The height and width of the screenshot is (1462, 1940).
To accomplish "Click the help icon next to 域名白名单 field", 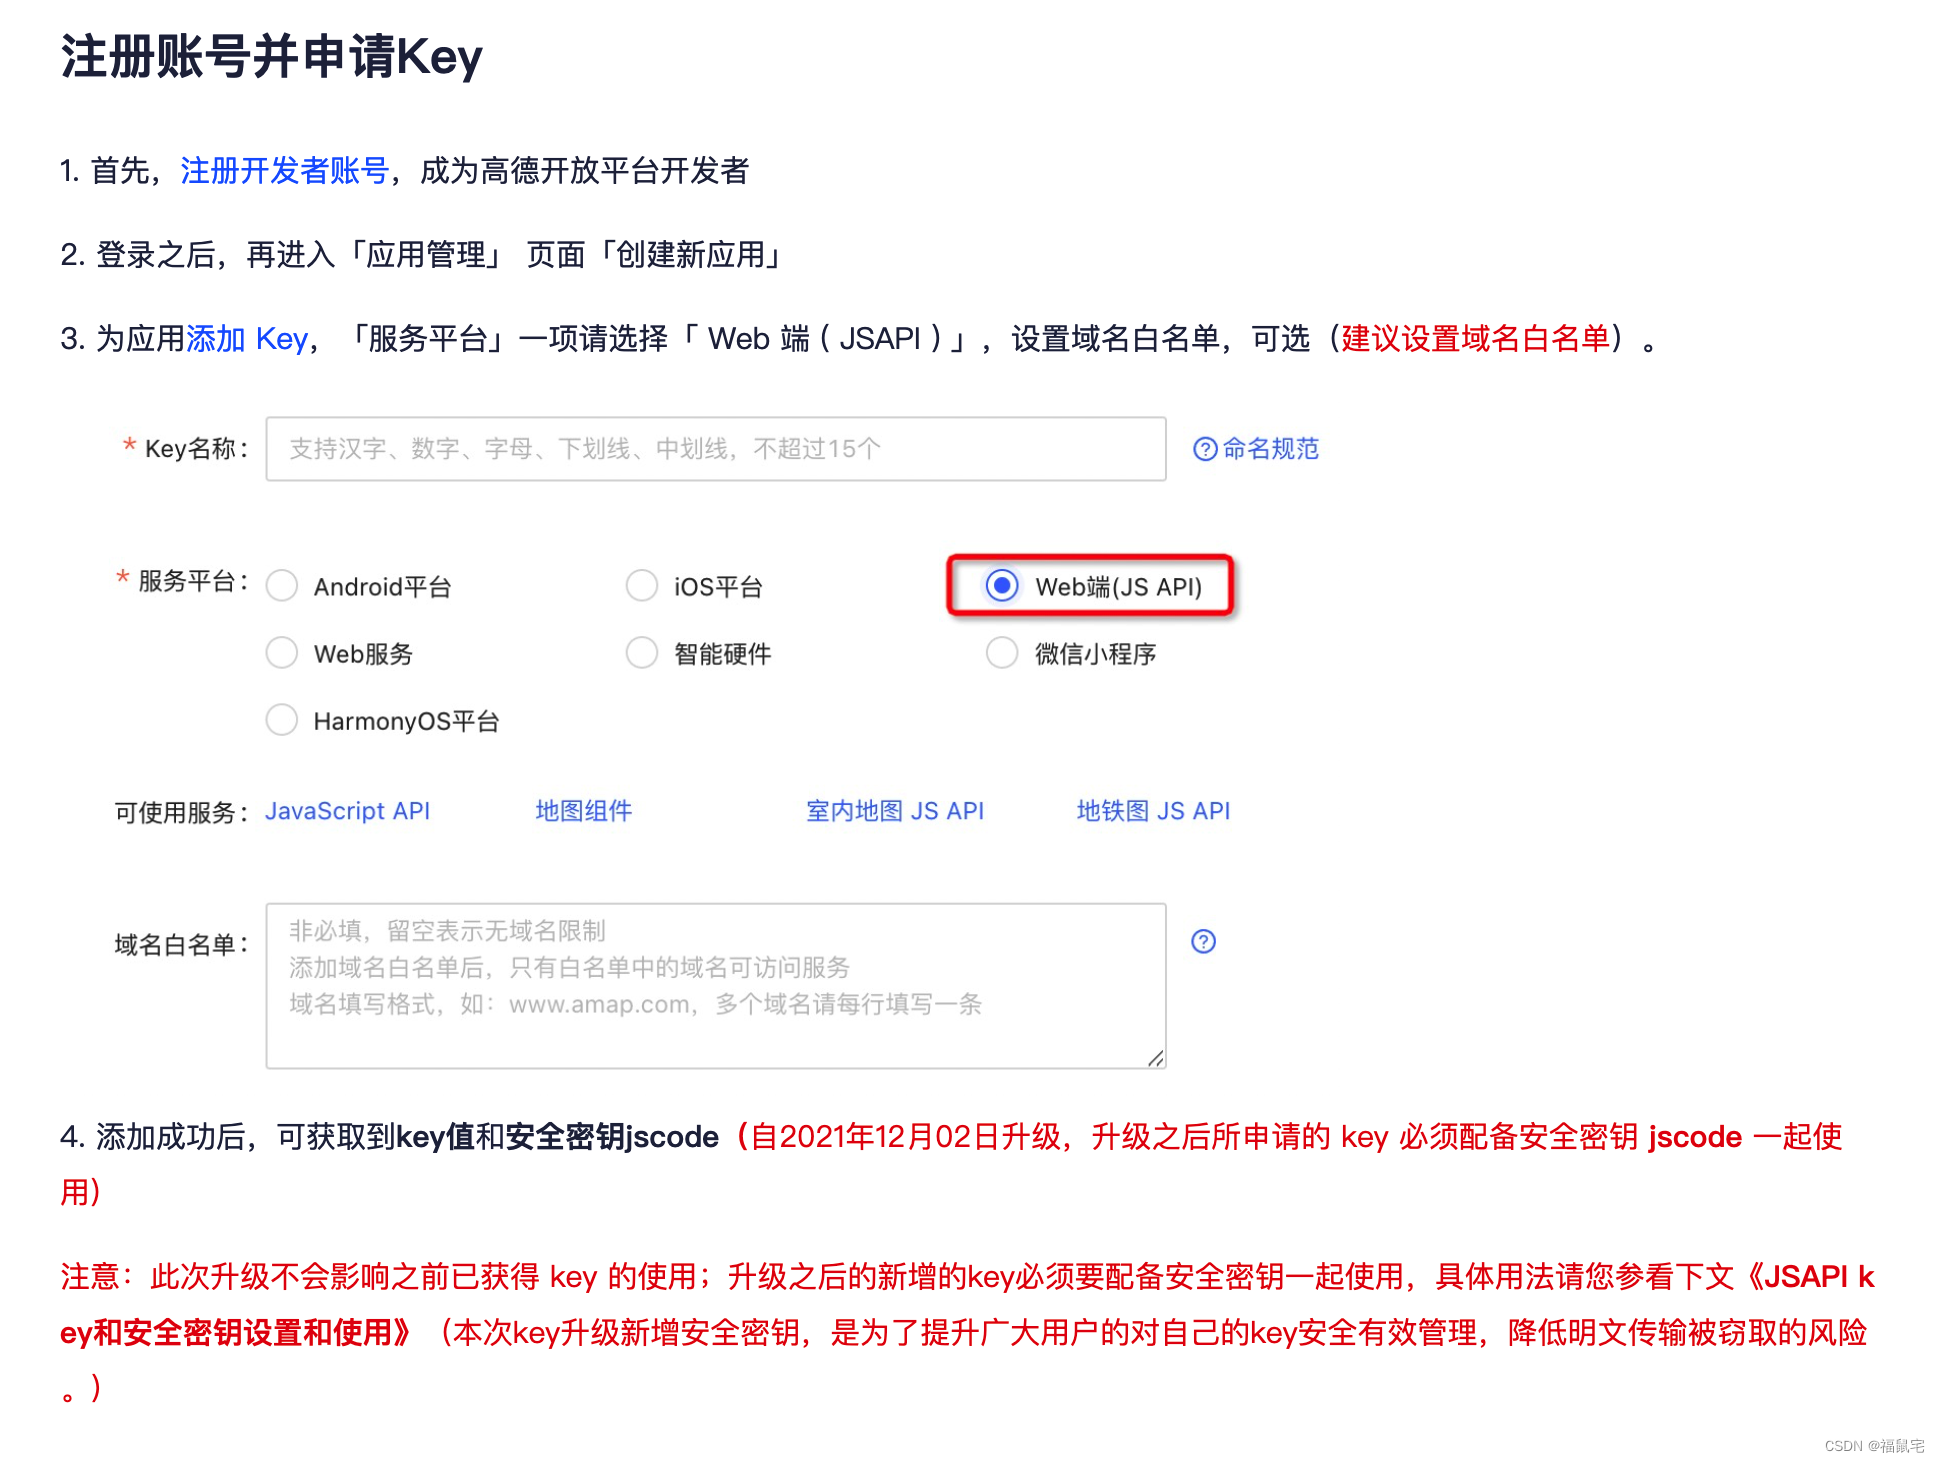I will (1204, 941).
